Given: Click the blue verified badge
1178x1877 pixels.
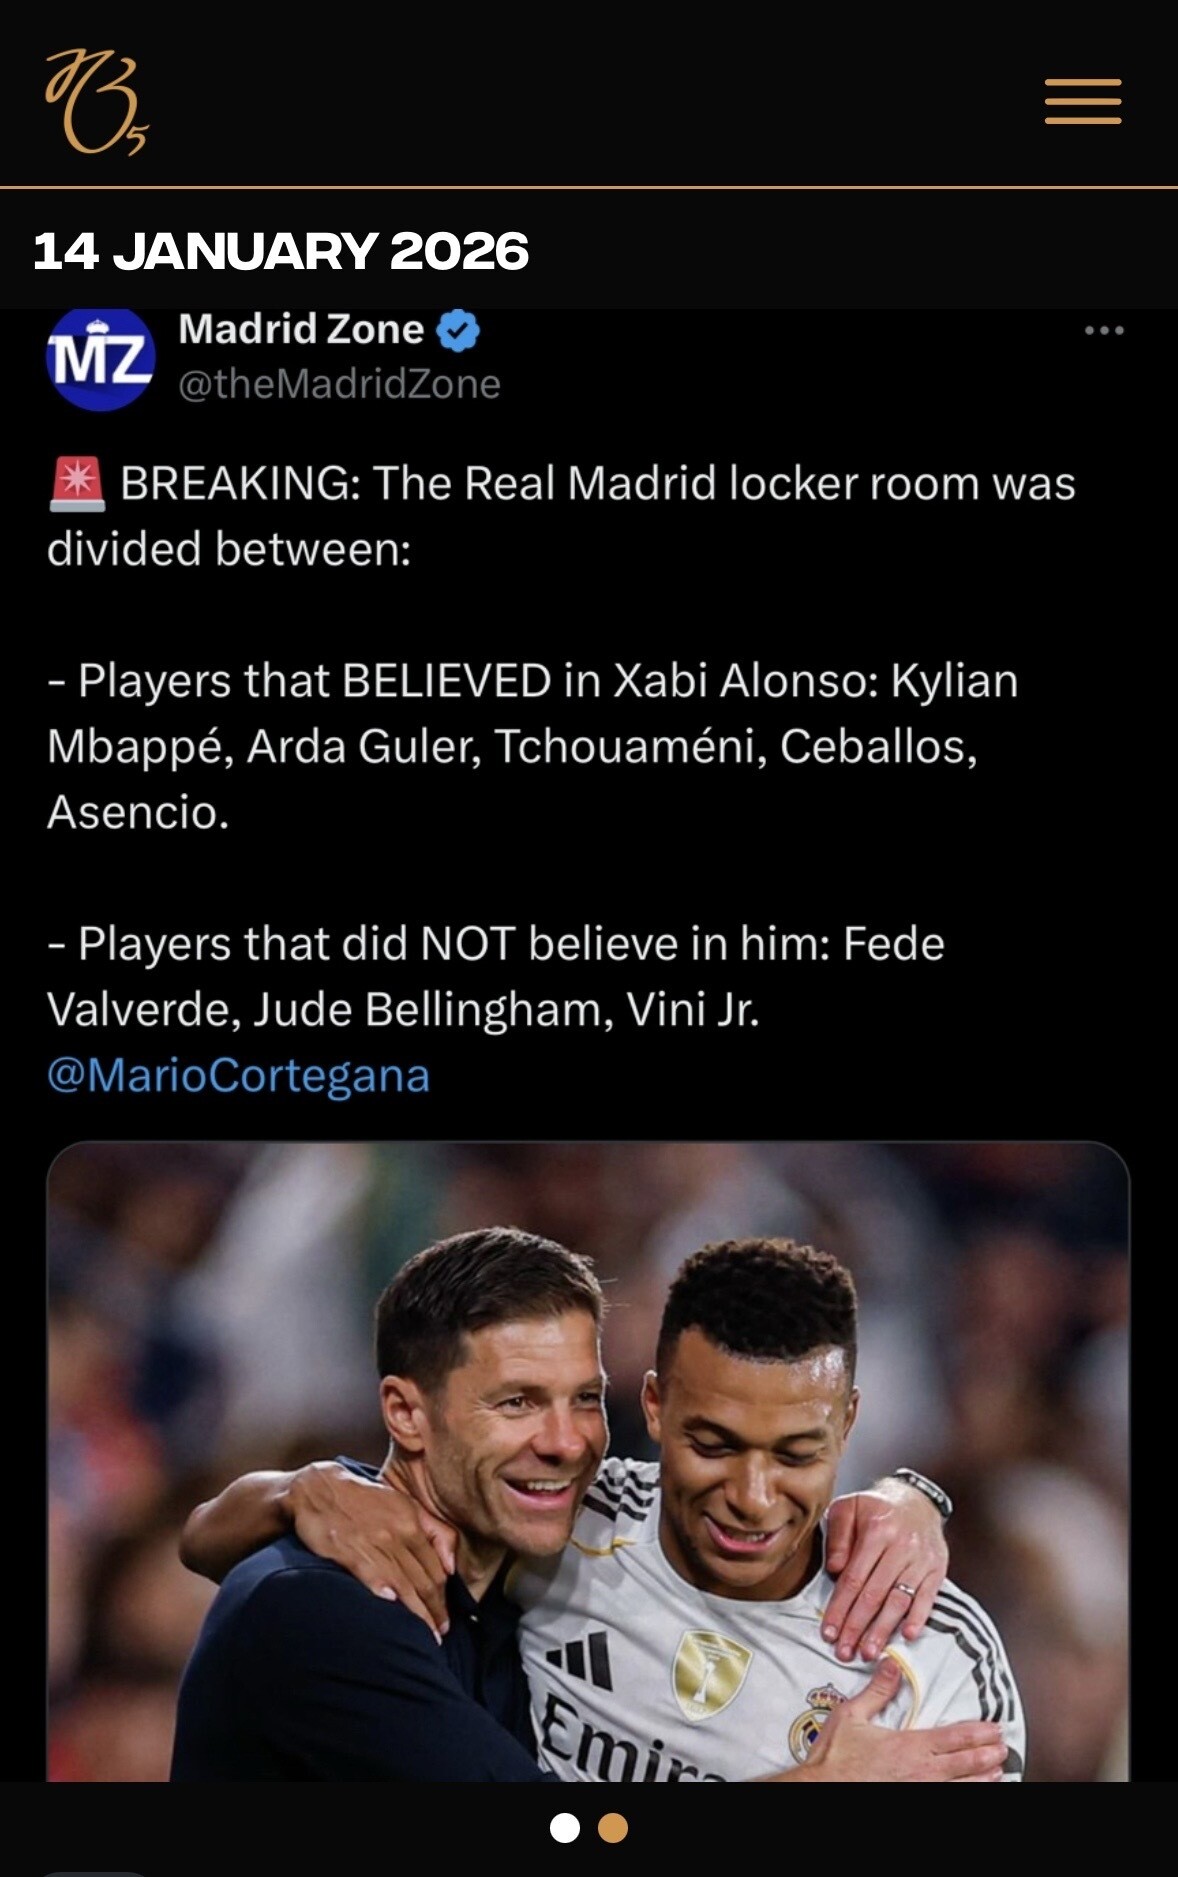Looking at the screenshot, I should 459,331.
